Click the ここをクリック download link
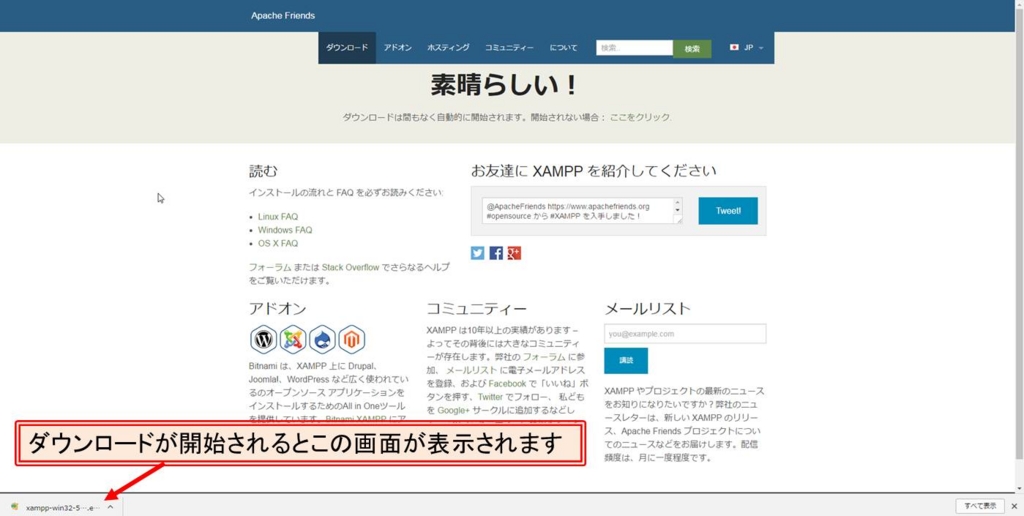 (x=640, y=118)
